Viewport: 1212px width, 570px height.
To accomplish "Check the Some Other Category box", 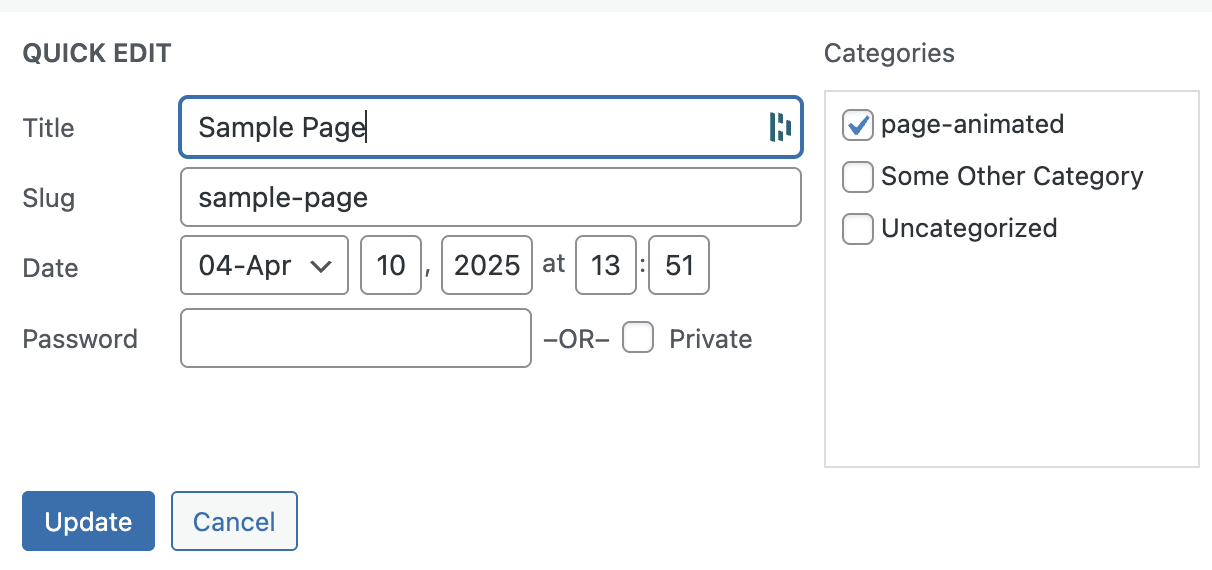I will (858, 177).
